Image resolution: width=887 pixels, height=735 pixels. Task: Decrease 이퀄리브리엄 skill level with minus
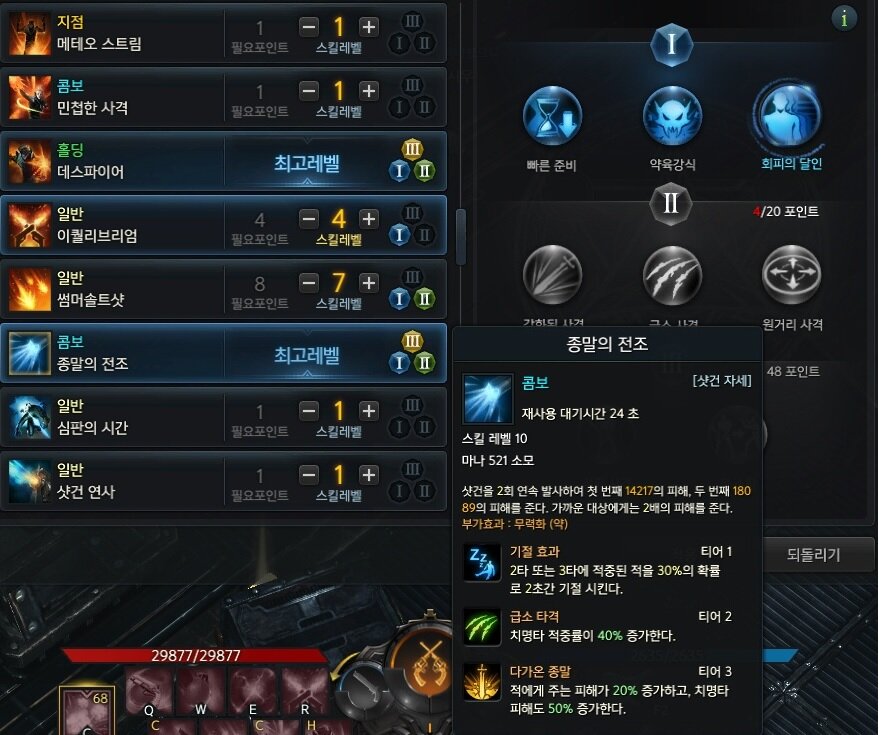point(309,219)
